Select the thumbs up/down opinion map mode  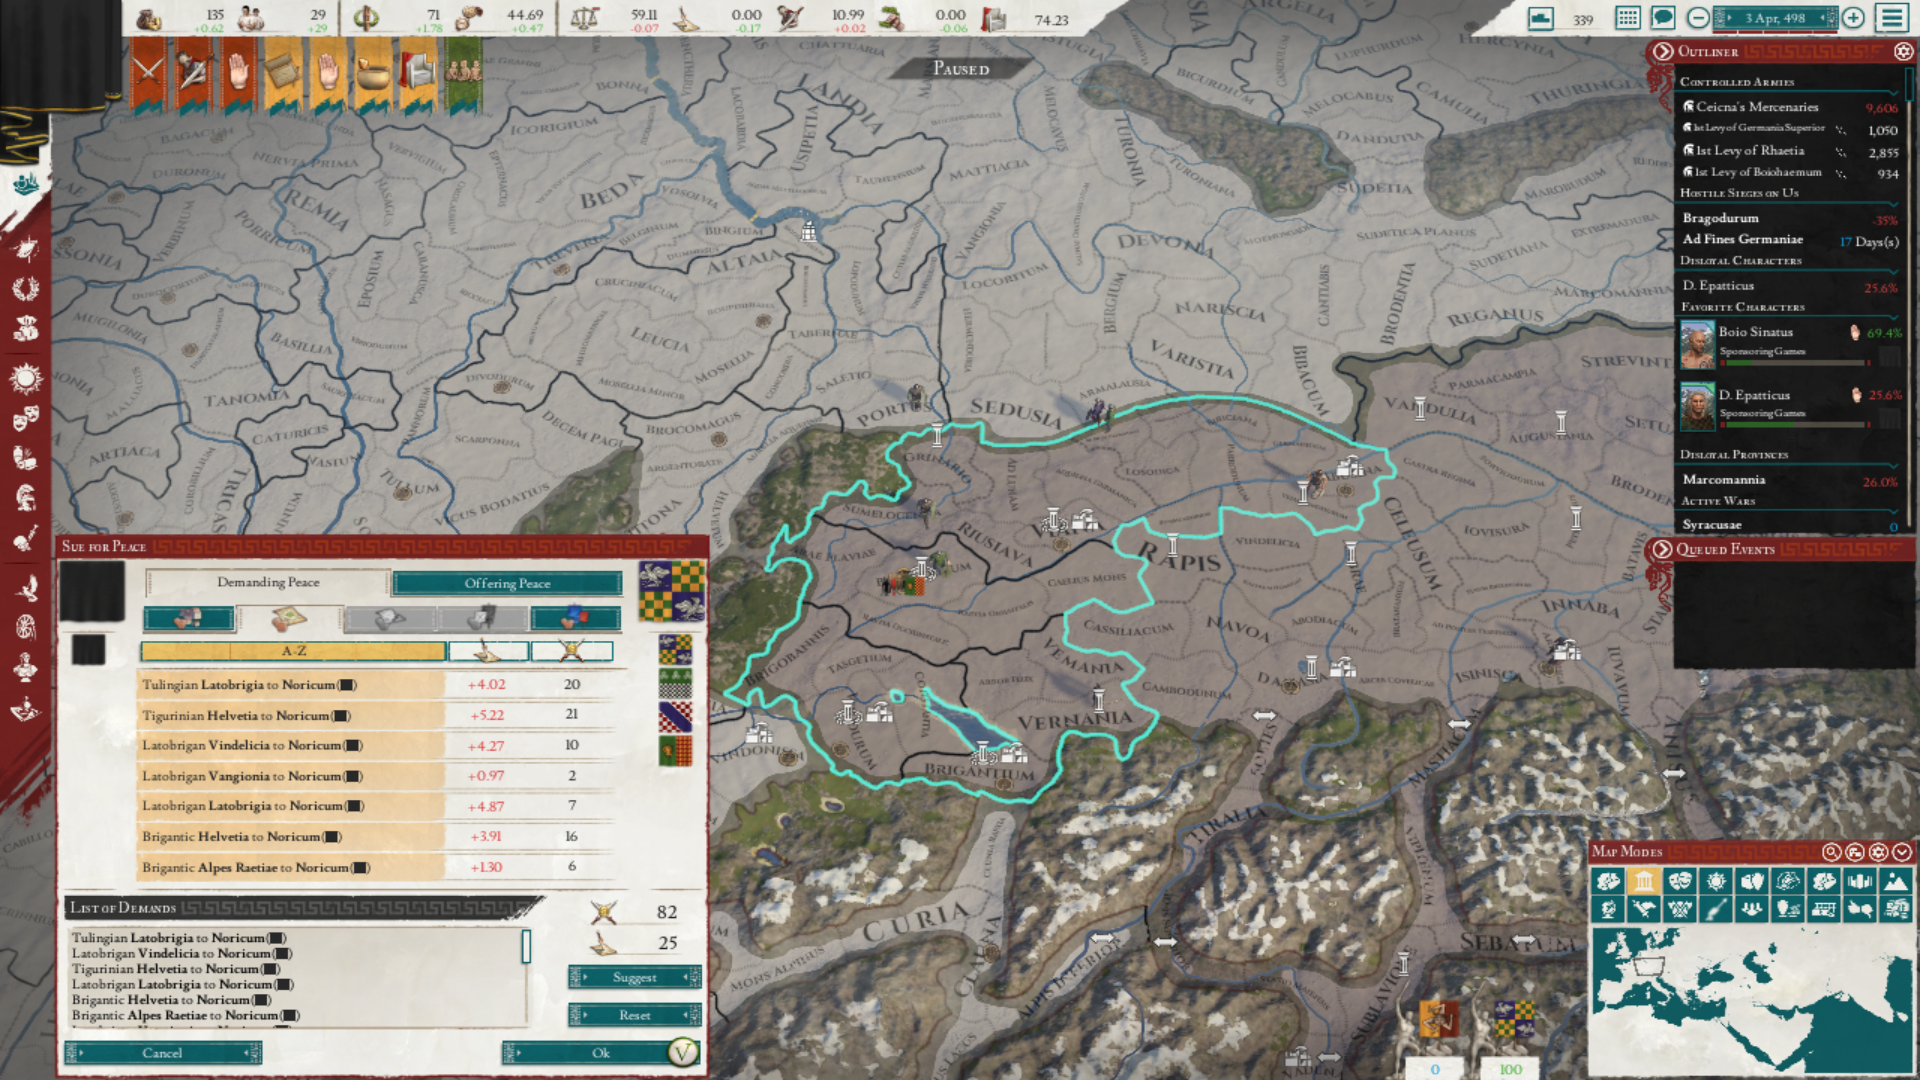click(x=1860, y=909)
